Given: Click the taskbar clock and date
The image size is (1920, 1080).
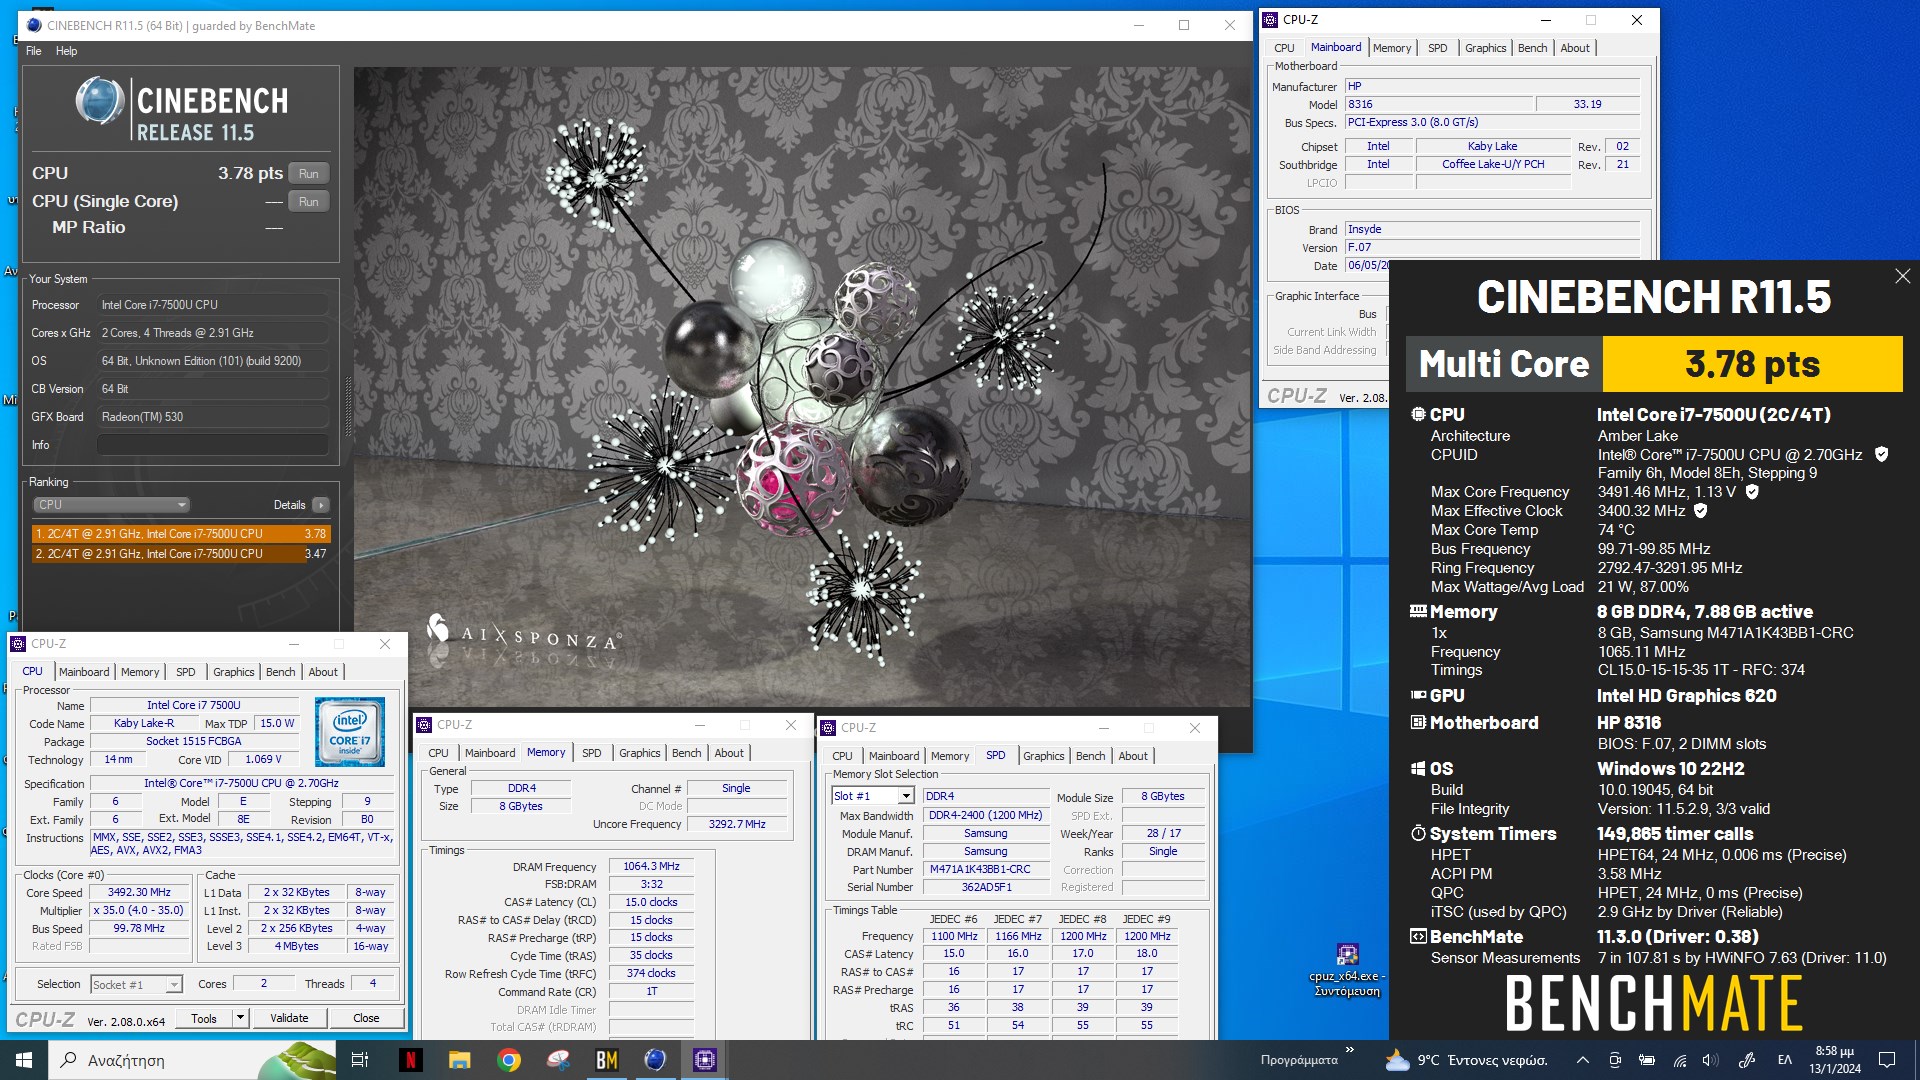Looking at the screenshot, I should [x=1835, y=1060].
